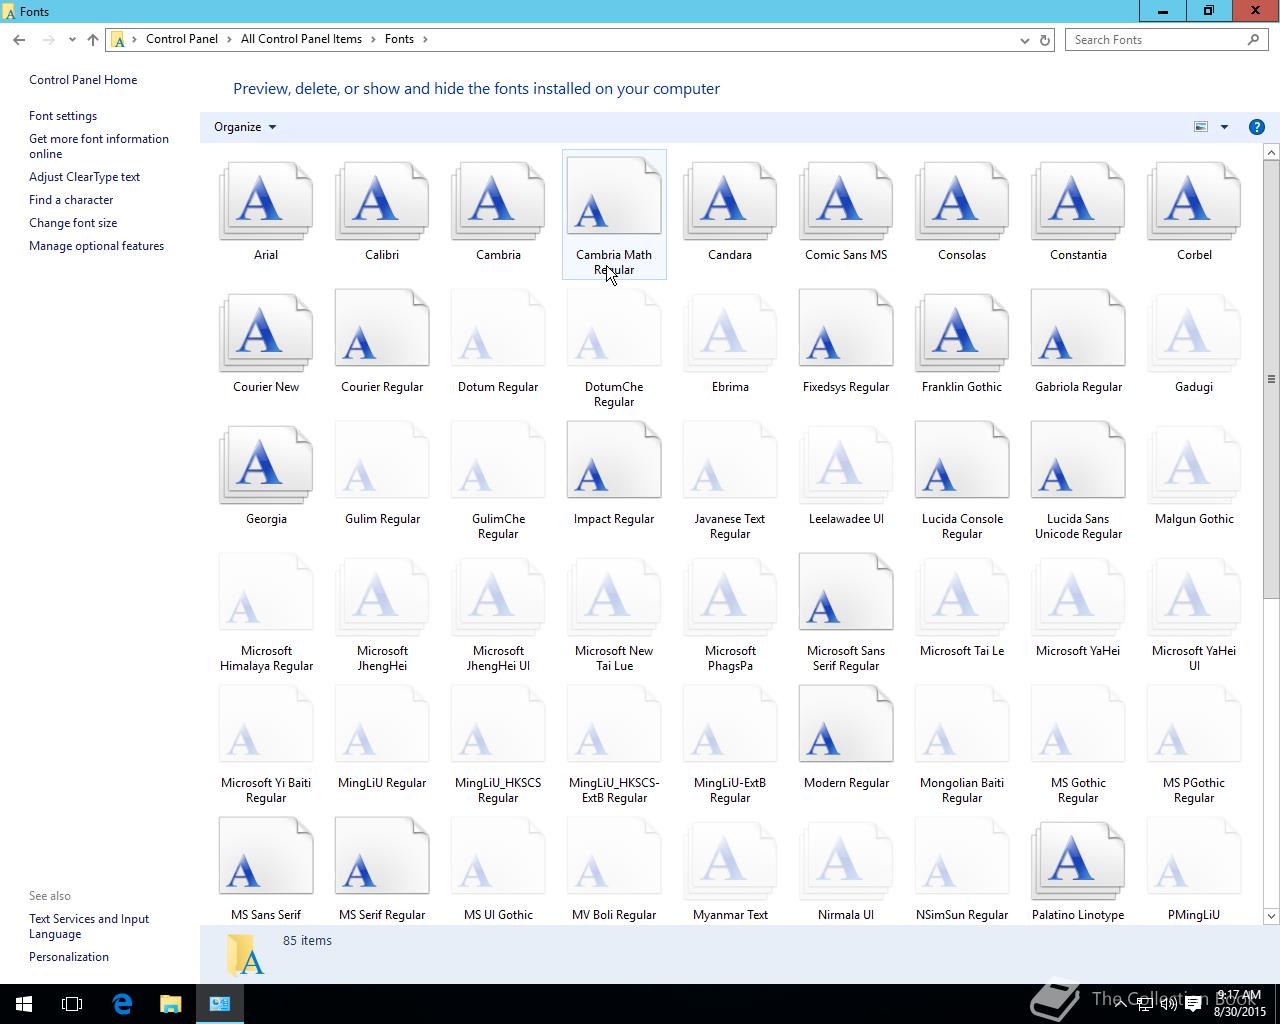Select the Constantia font icon
Screen dimensions: 1280x1024
coord(1078,203)
